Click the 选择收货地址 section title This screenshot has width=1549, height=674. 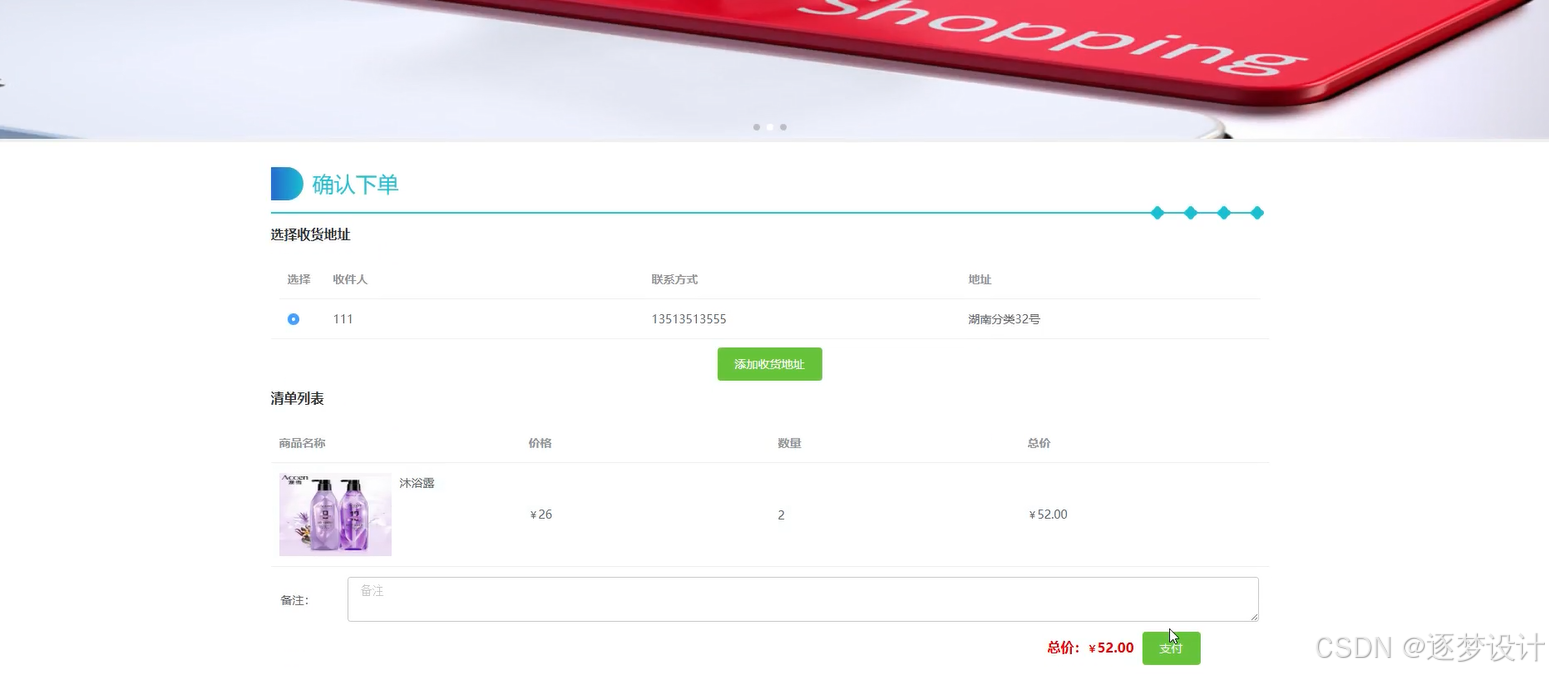[x=310, y=235]
